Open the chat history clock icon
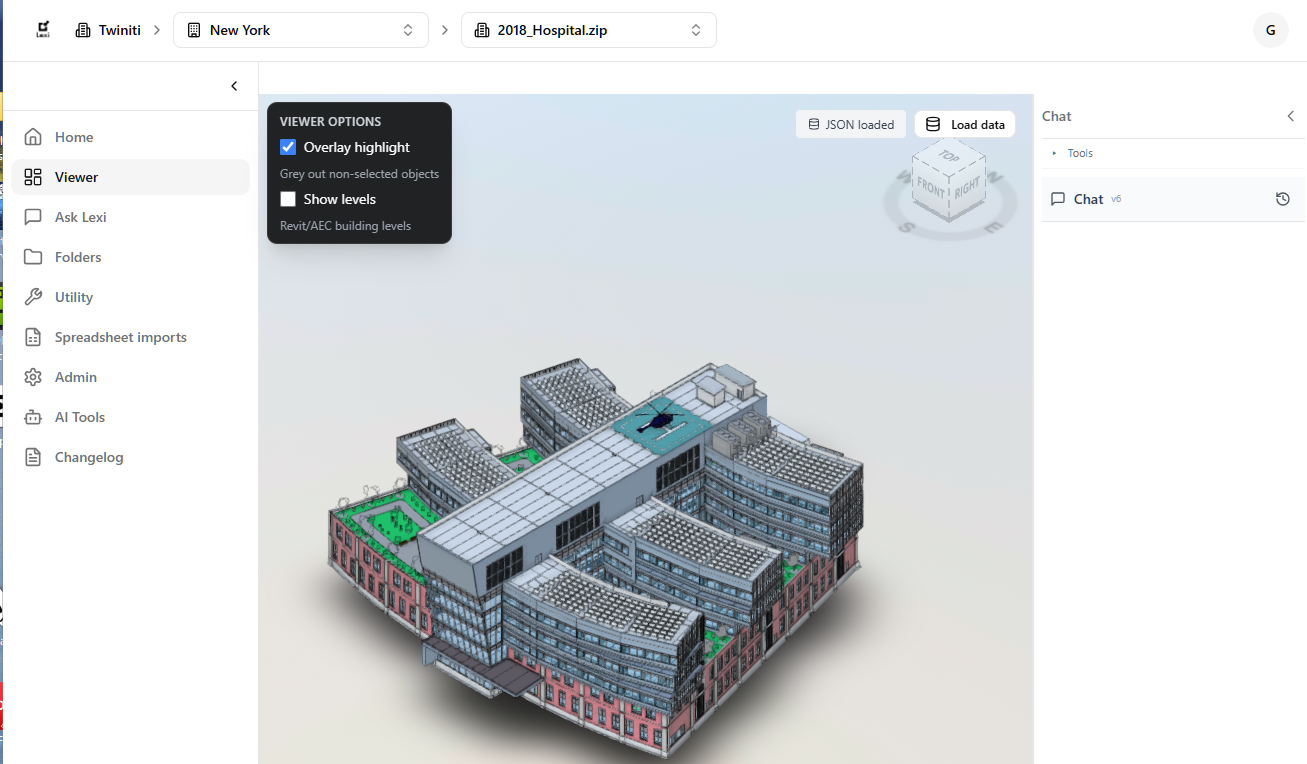1307x764 pixels. (x=1283, y=199)
